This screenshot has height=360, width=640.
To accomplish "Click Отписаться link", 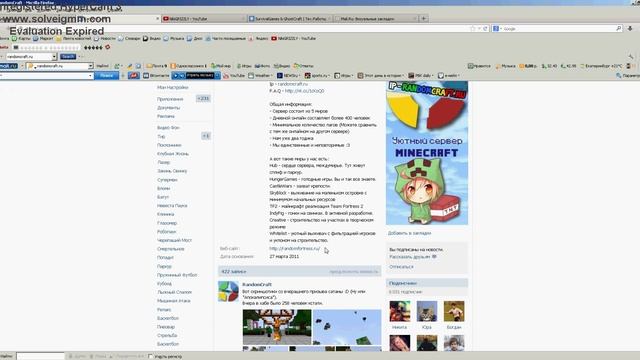I will pos(401,267).
